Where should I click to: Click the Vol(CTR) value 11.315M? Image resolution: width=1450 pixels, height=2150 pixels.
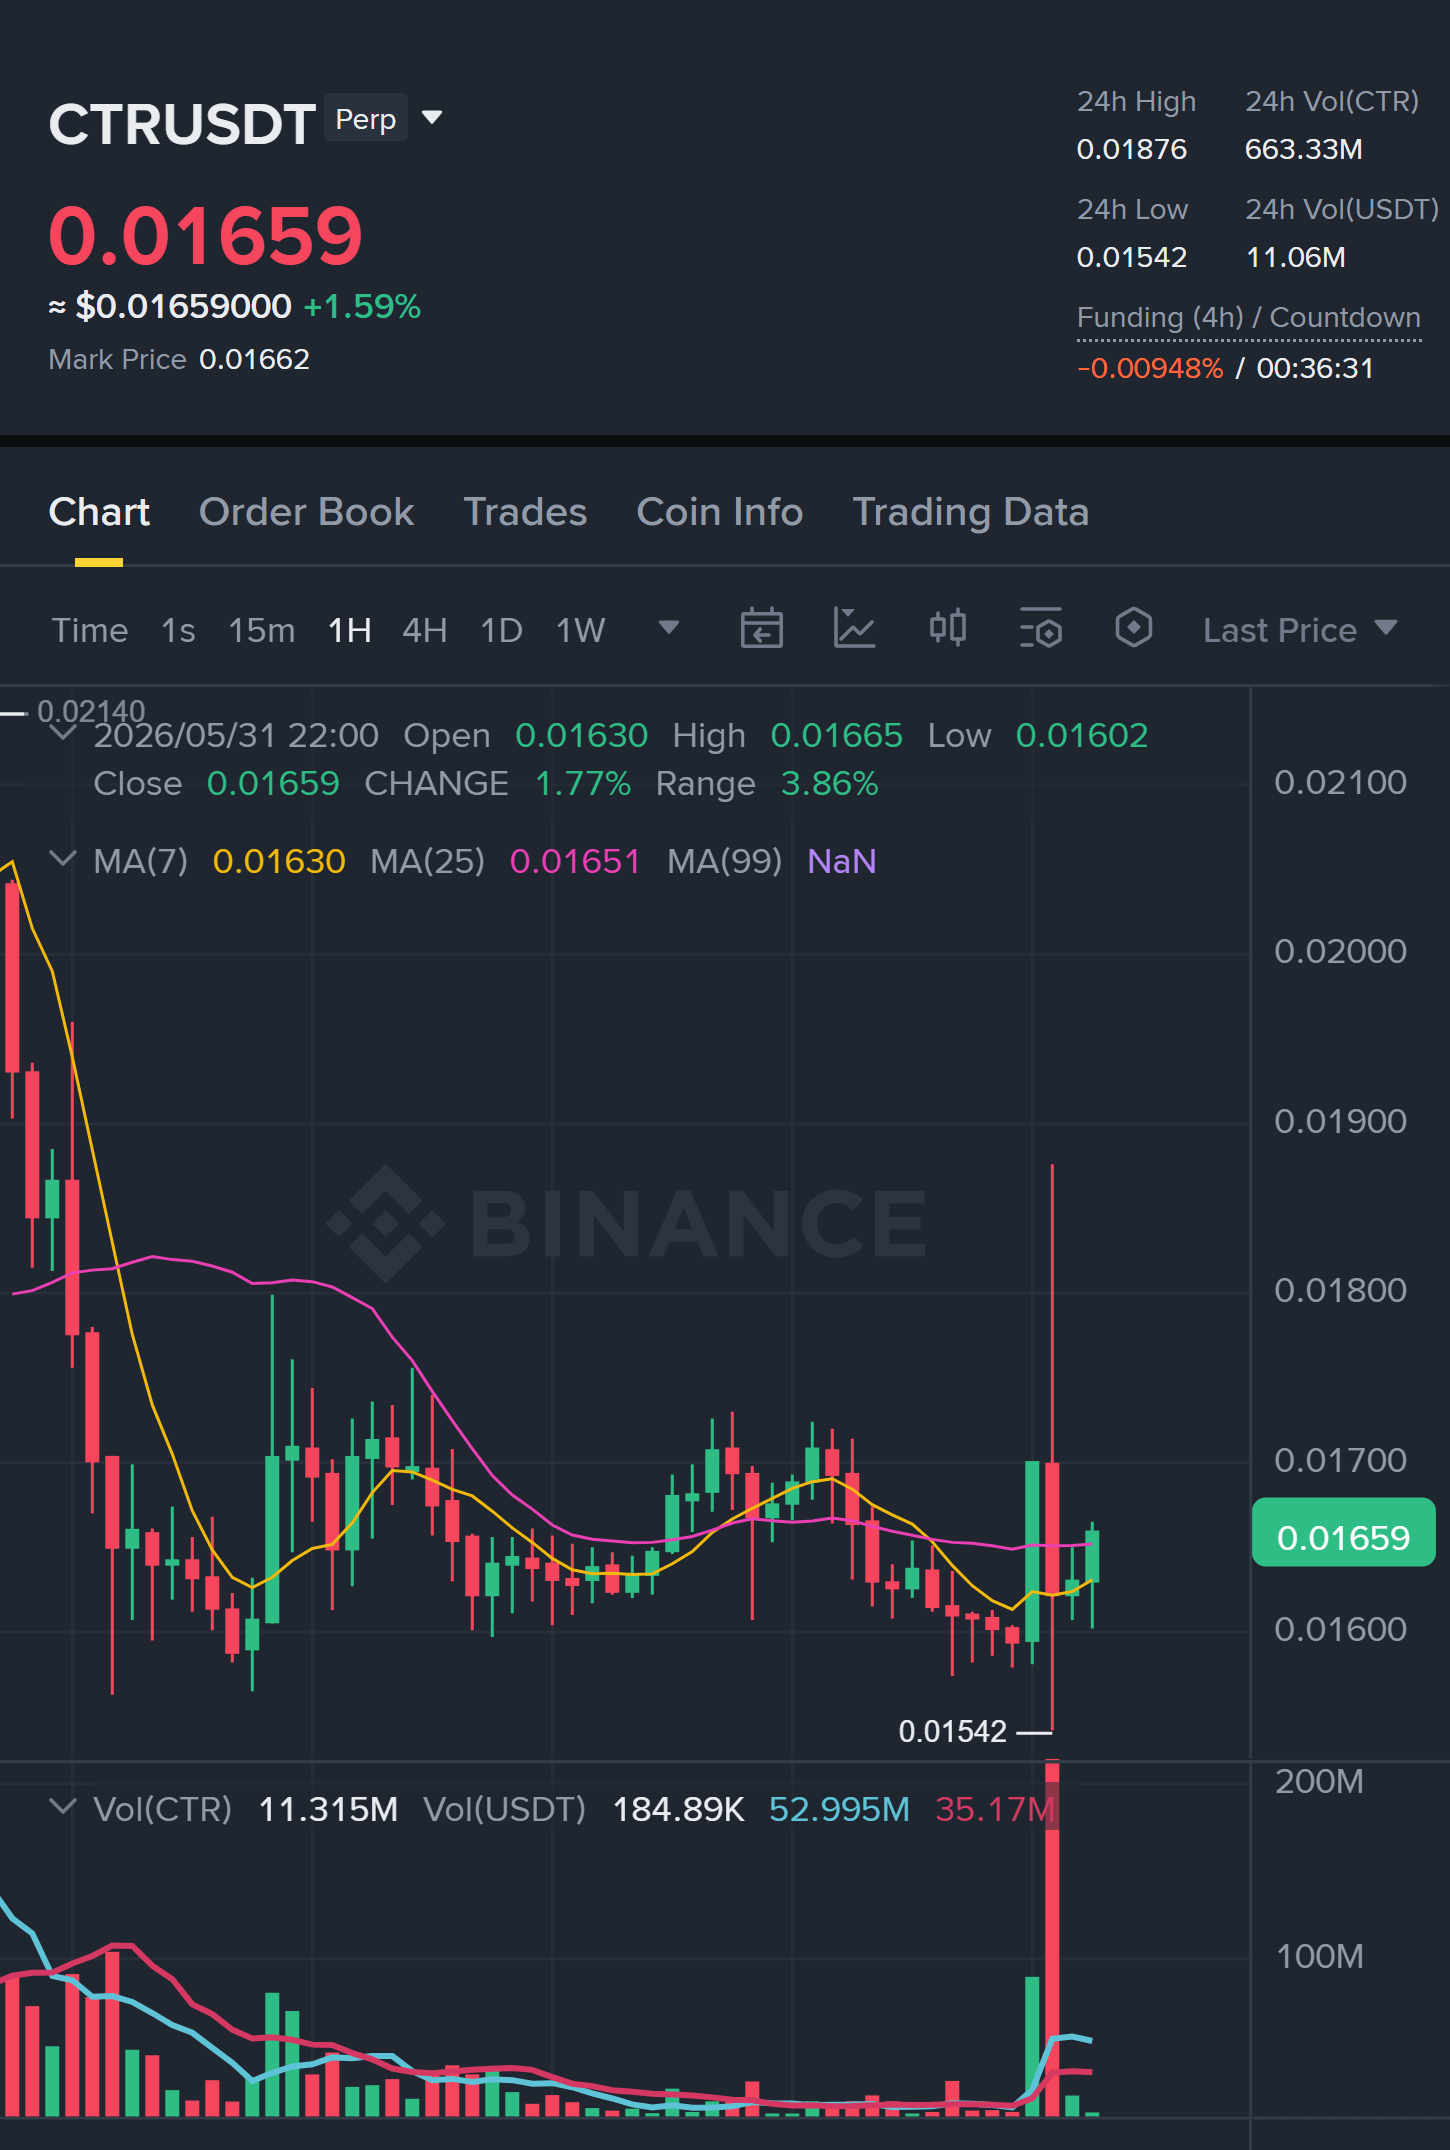click(328, 1809)
